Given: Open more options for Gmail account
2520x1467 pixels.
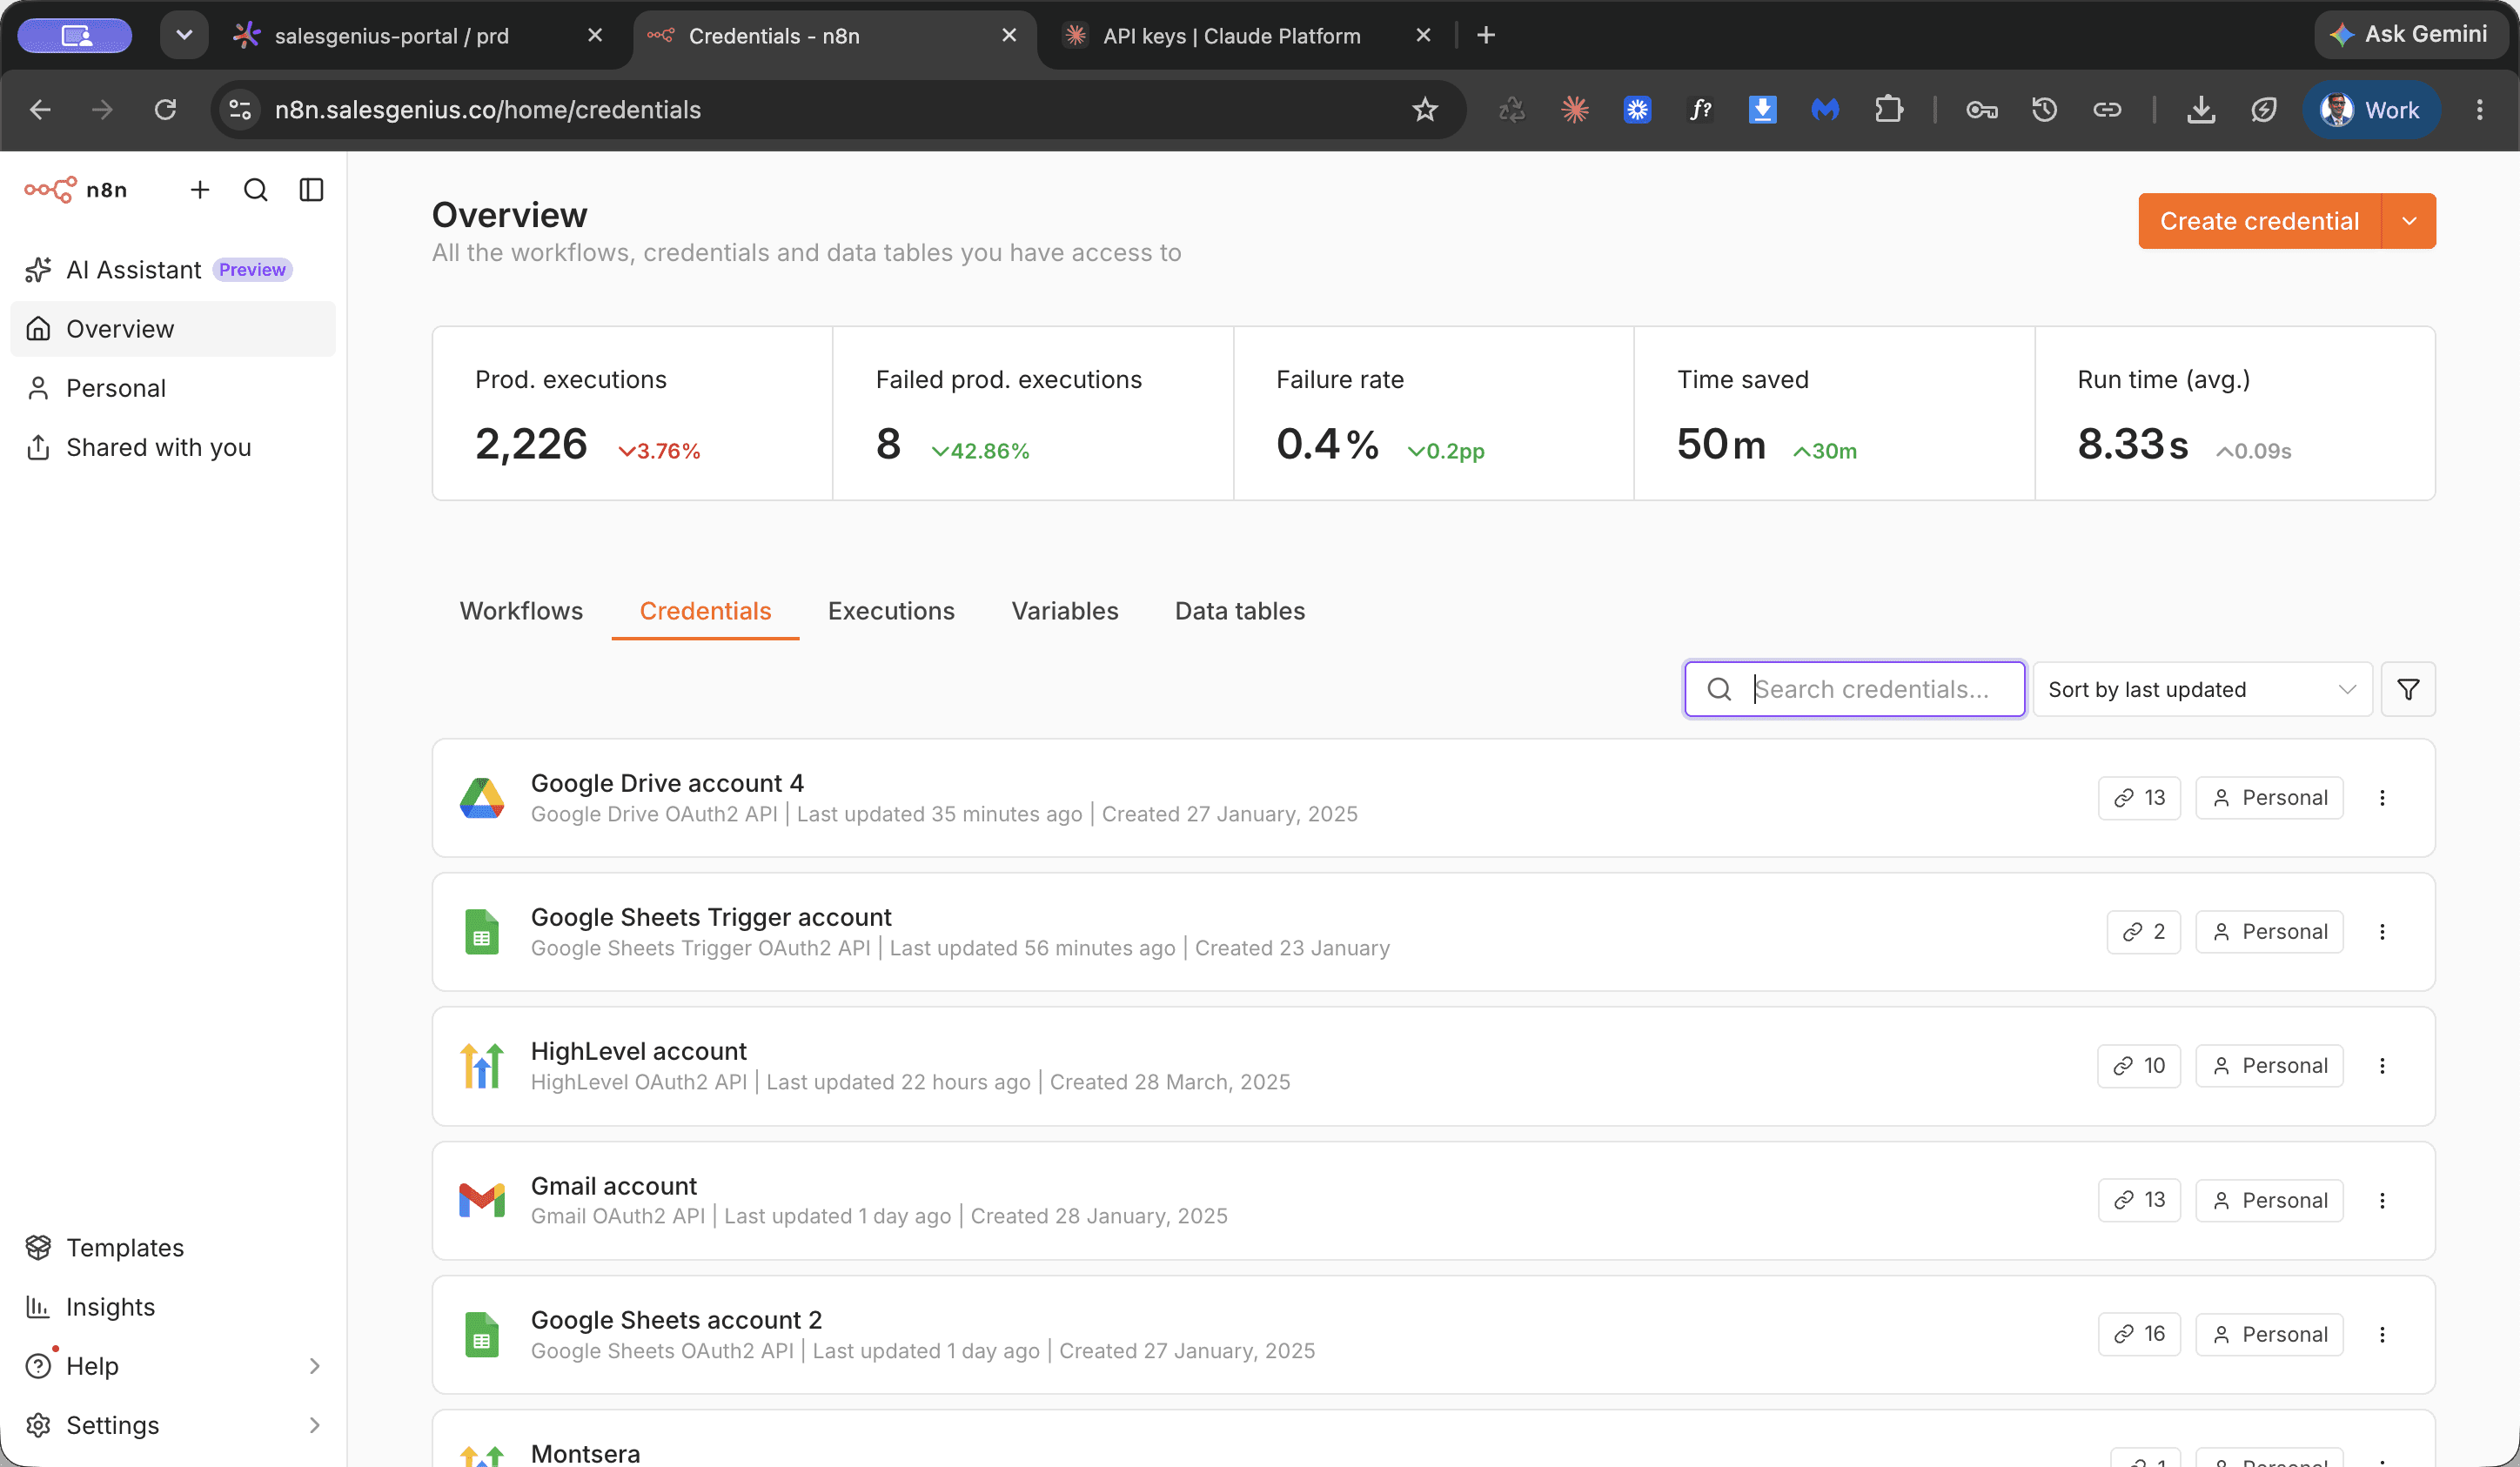Looking at the screenshot, I should (2382, 1200).
